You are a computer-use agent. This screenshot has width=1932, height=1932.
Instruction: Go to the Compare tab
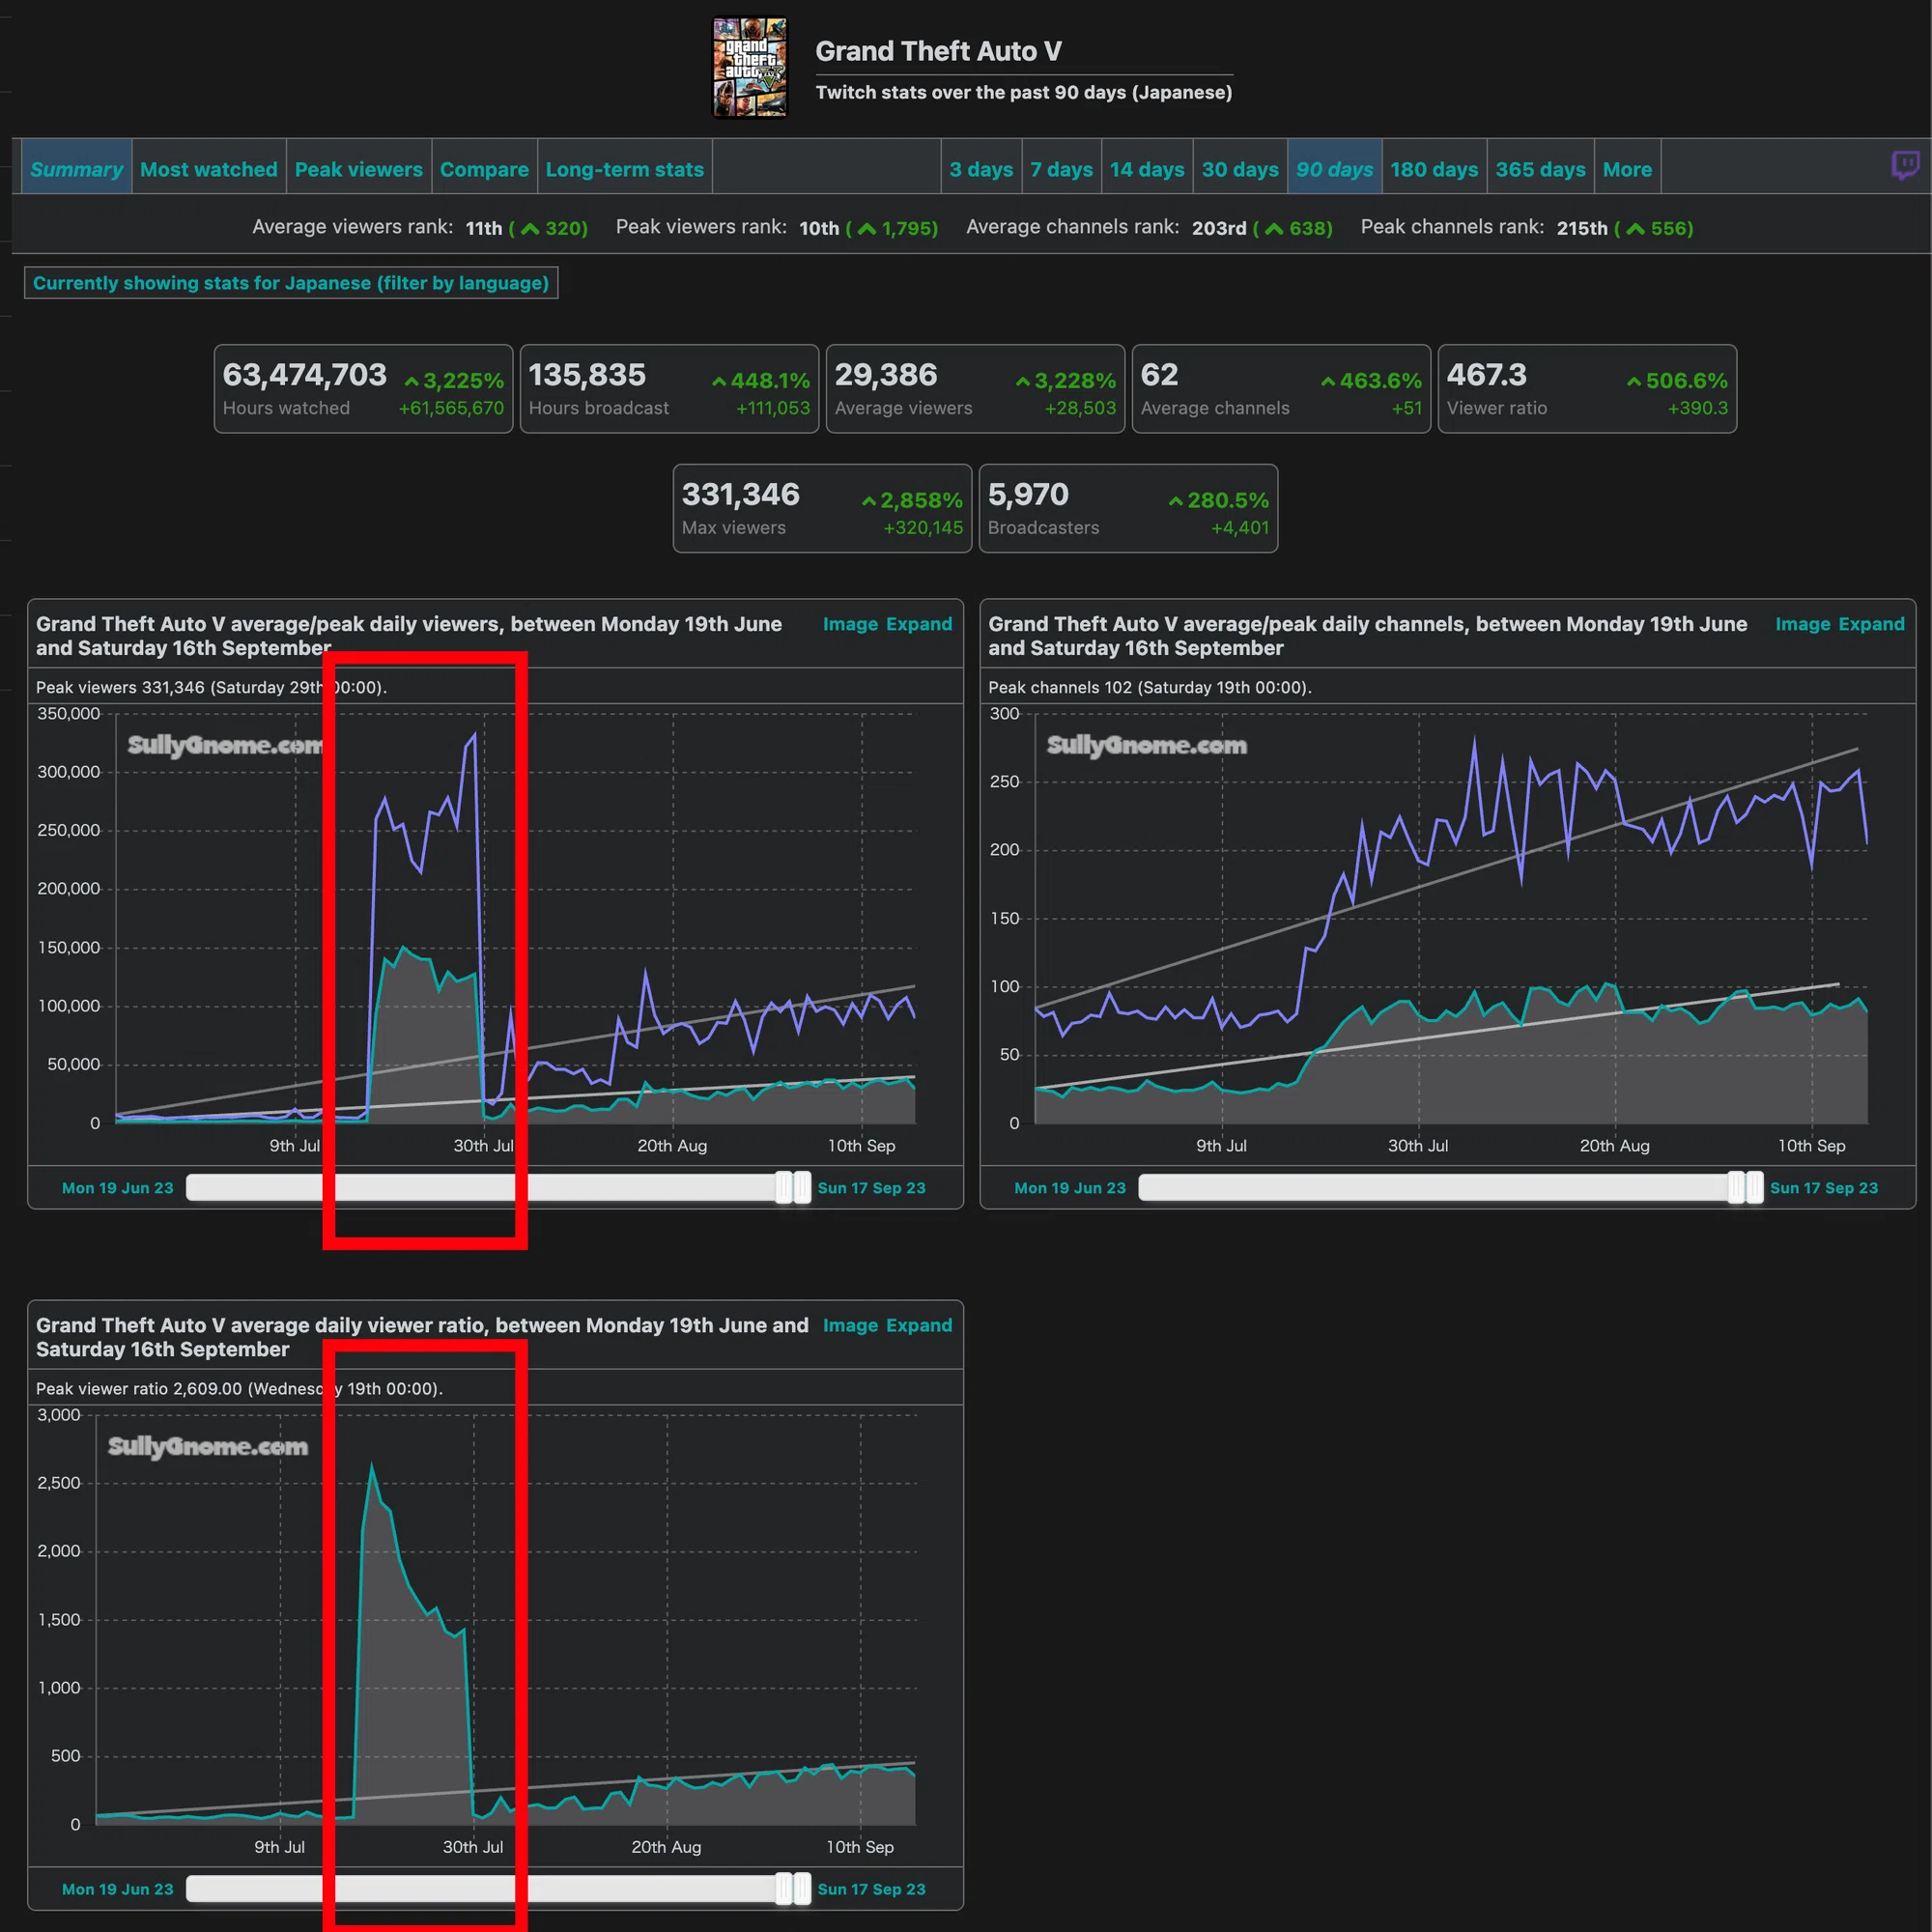tap(484, 169)
